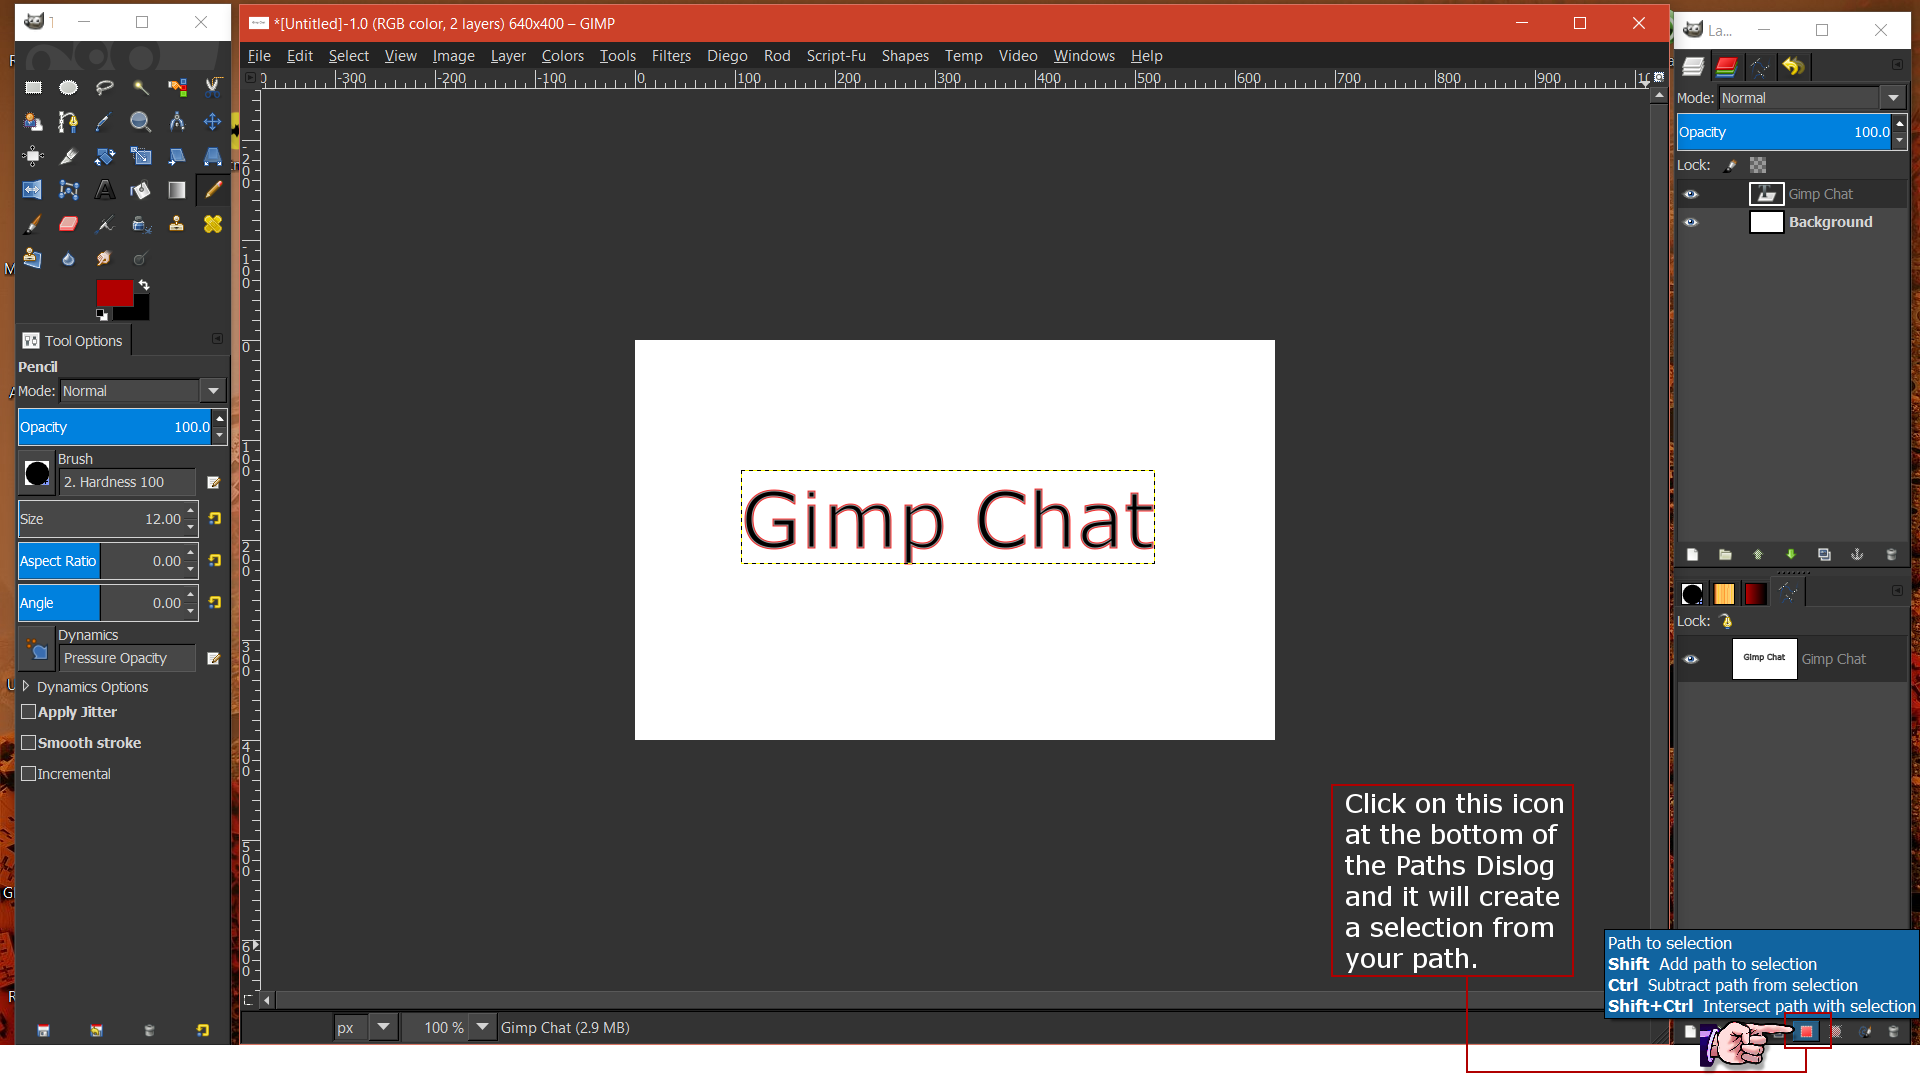Viewport: 1920px width, 1080px height.
Task: Activate the Paths tool
Action: click(69, 122)
